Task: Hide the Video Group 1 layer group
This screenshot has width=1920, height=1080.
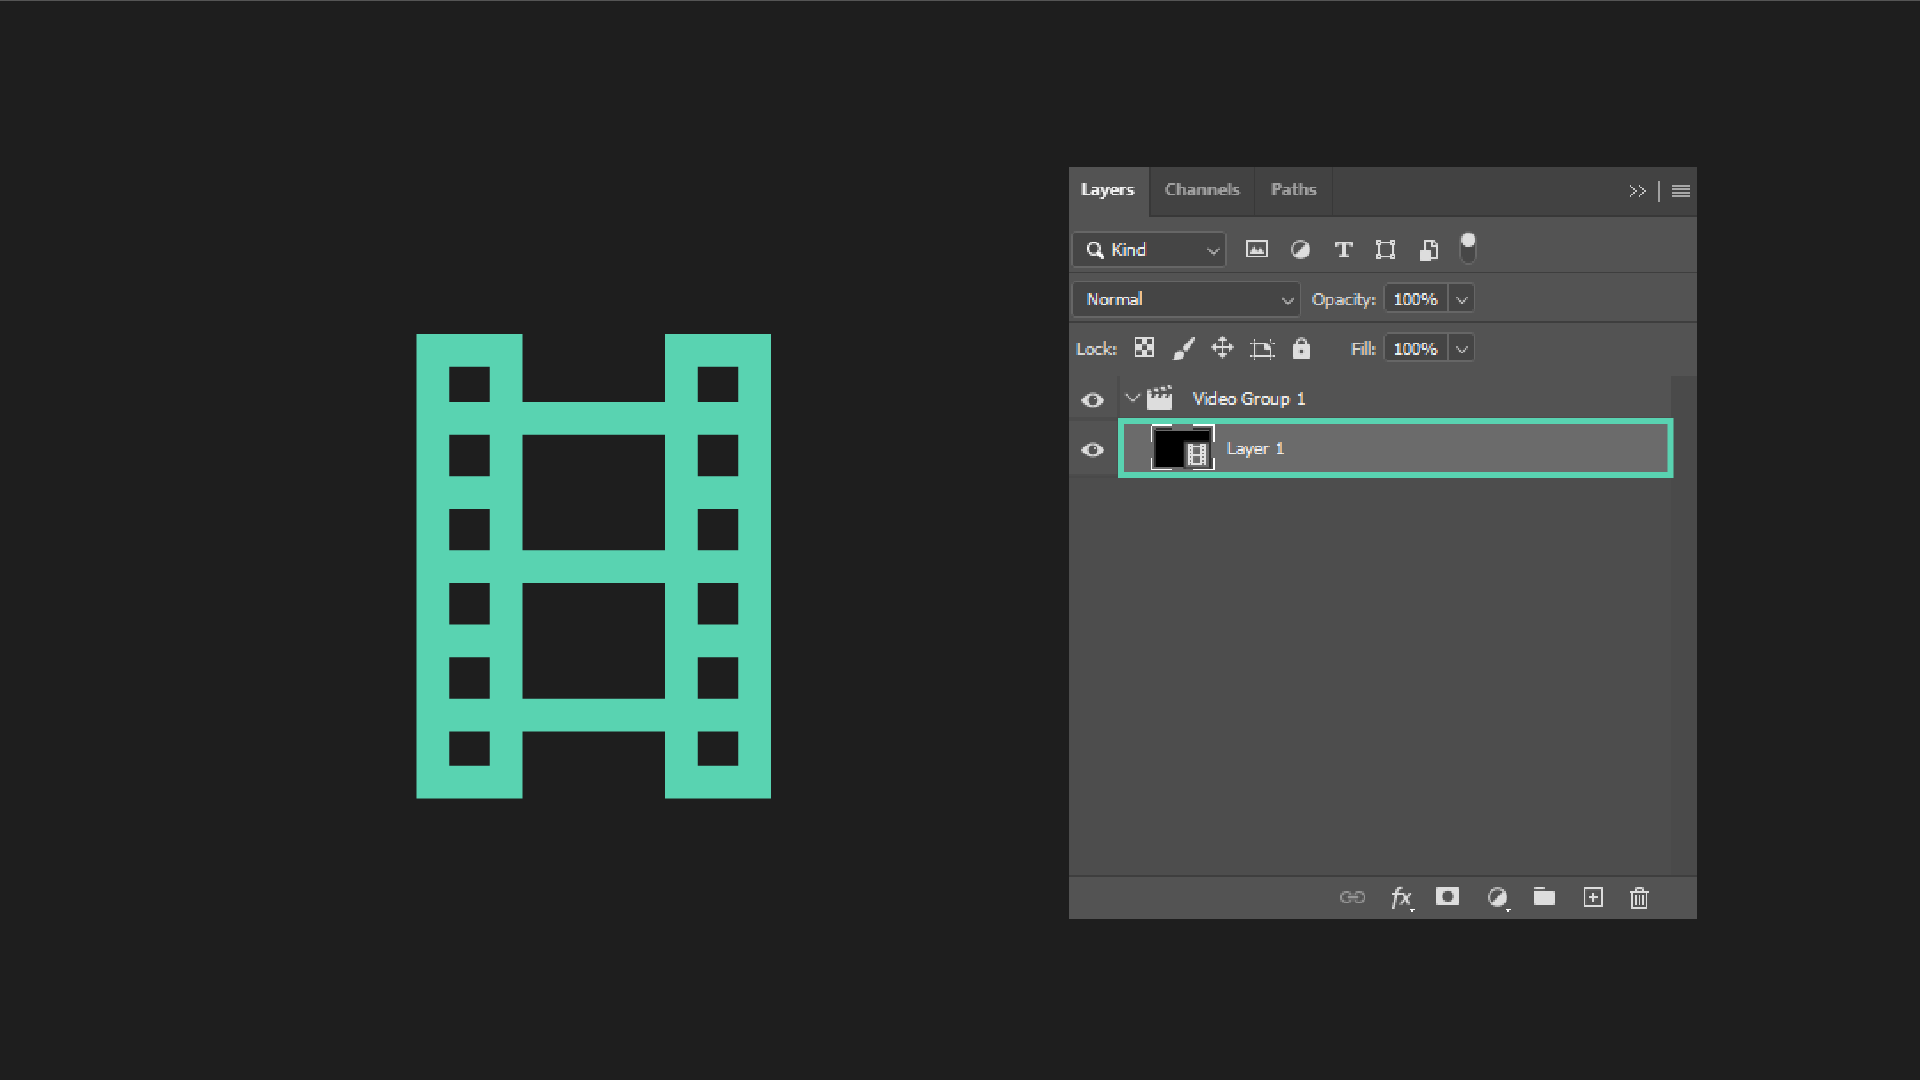Action: point(1092,400)
